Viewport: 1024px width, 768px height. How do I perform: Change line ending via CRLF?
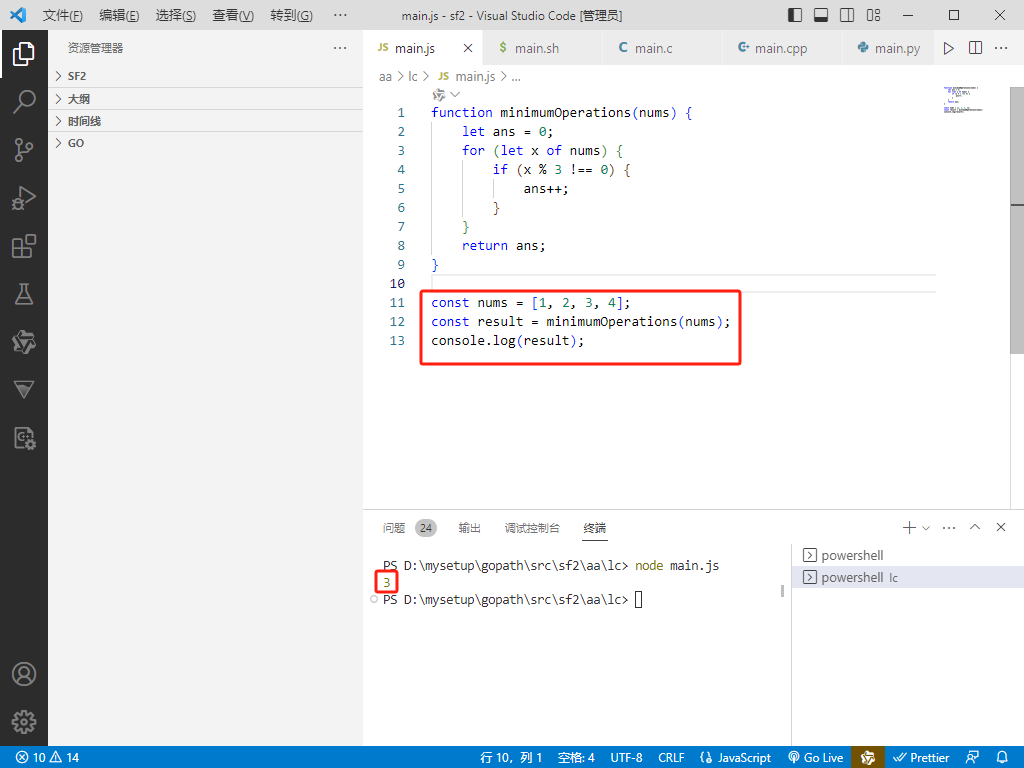click(x=671, y=757)
